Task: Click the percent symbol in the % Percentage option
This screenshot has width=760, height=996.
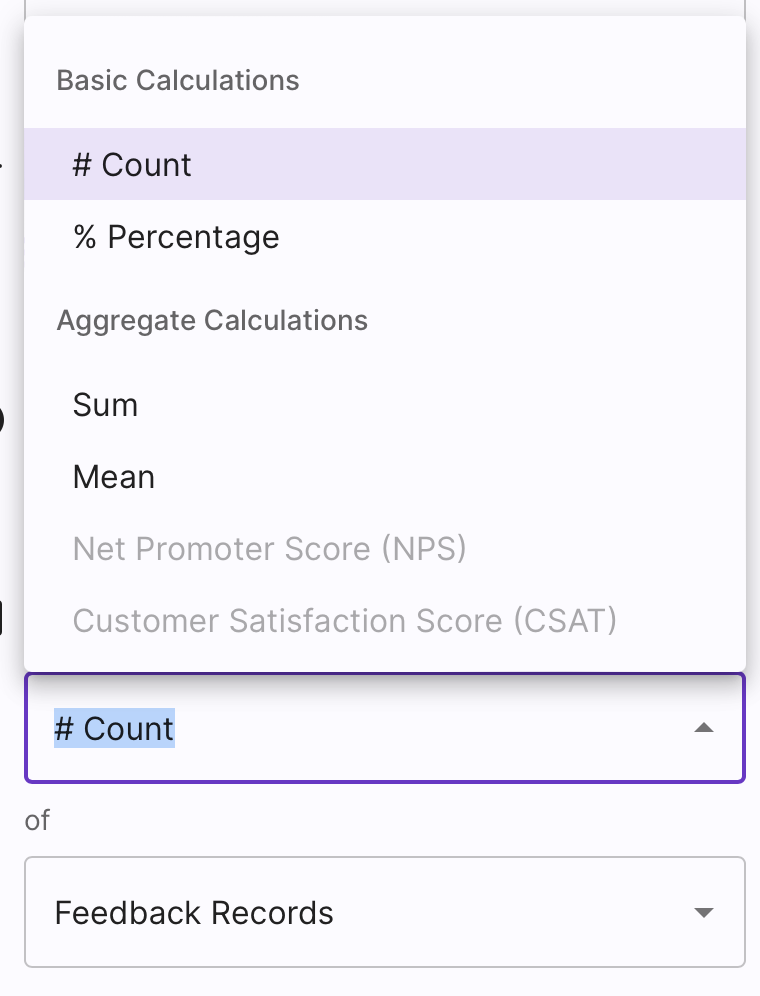Action: click(85, 237)
